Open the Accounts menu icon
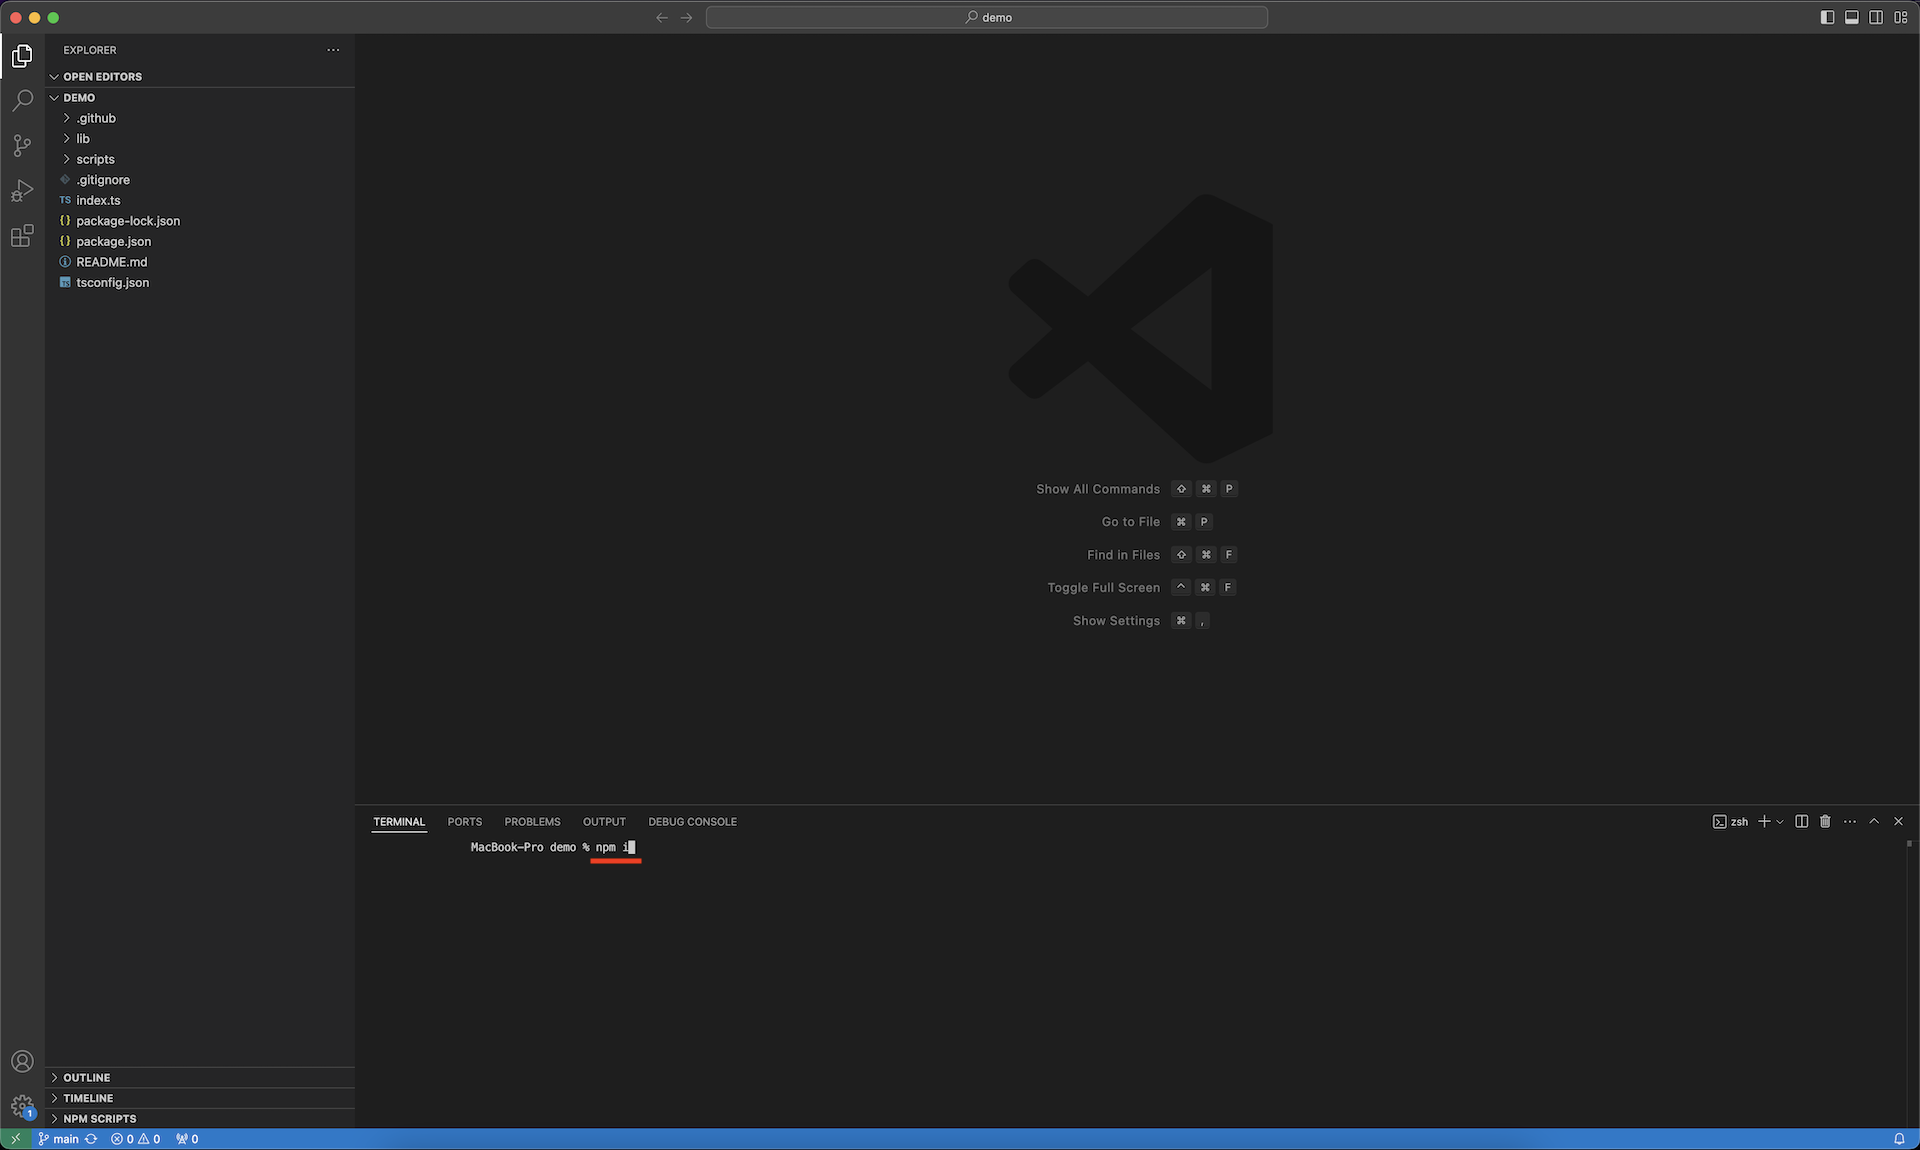1920x1150 pixels. [22, 1061]
